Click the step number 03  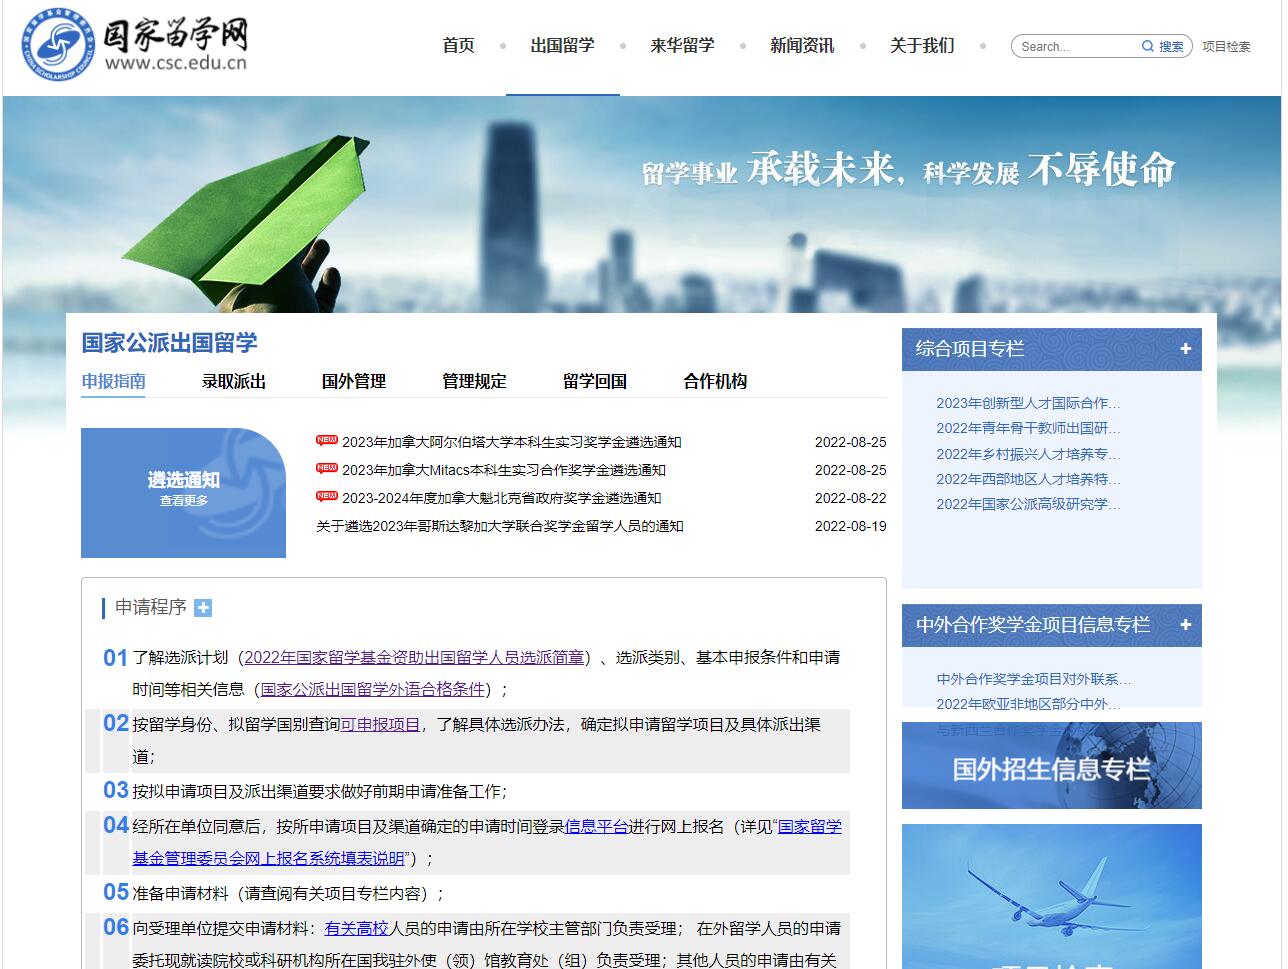pos(116,790)
